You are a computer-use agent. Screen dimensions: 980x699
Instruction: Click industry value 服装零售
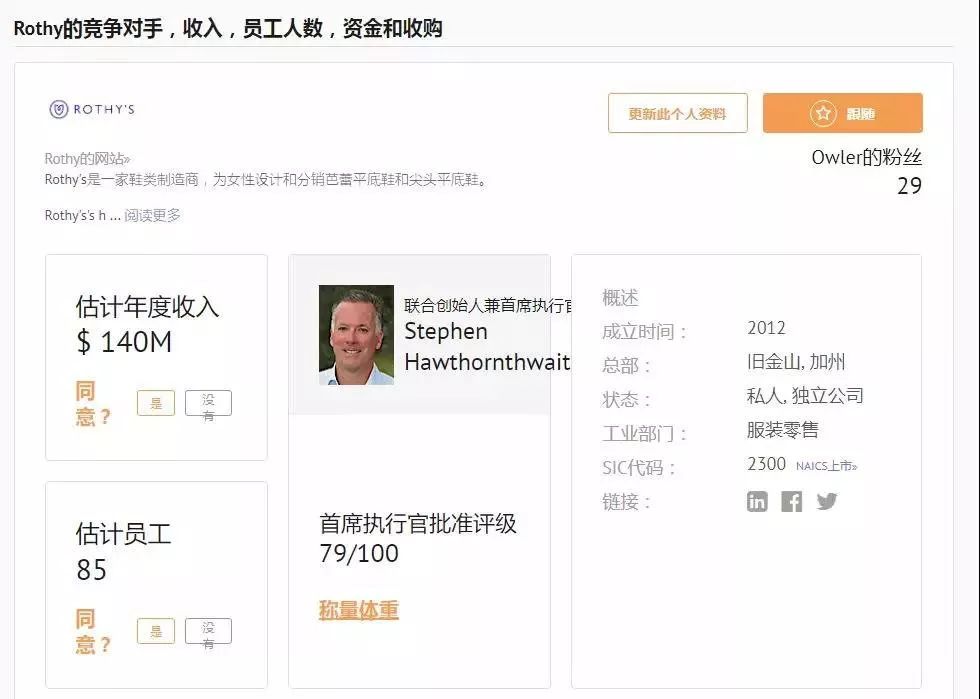(782, 430)
